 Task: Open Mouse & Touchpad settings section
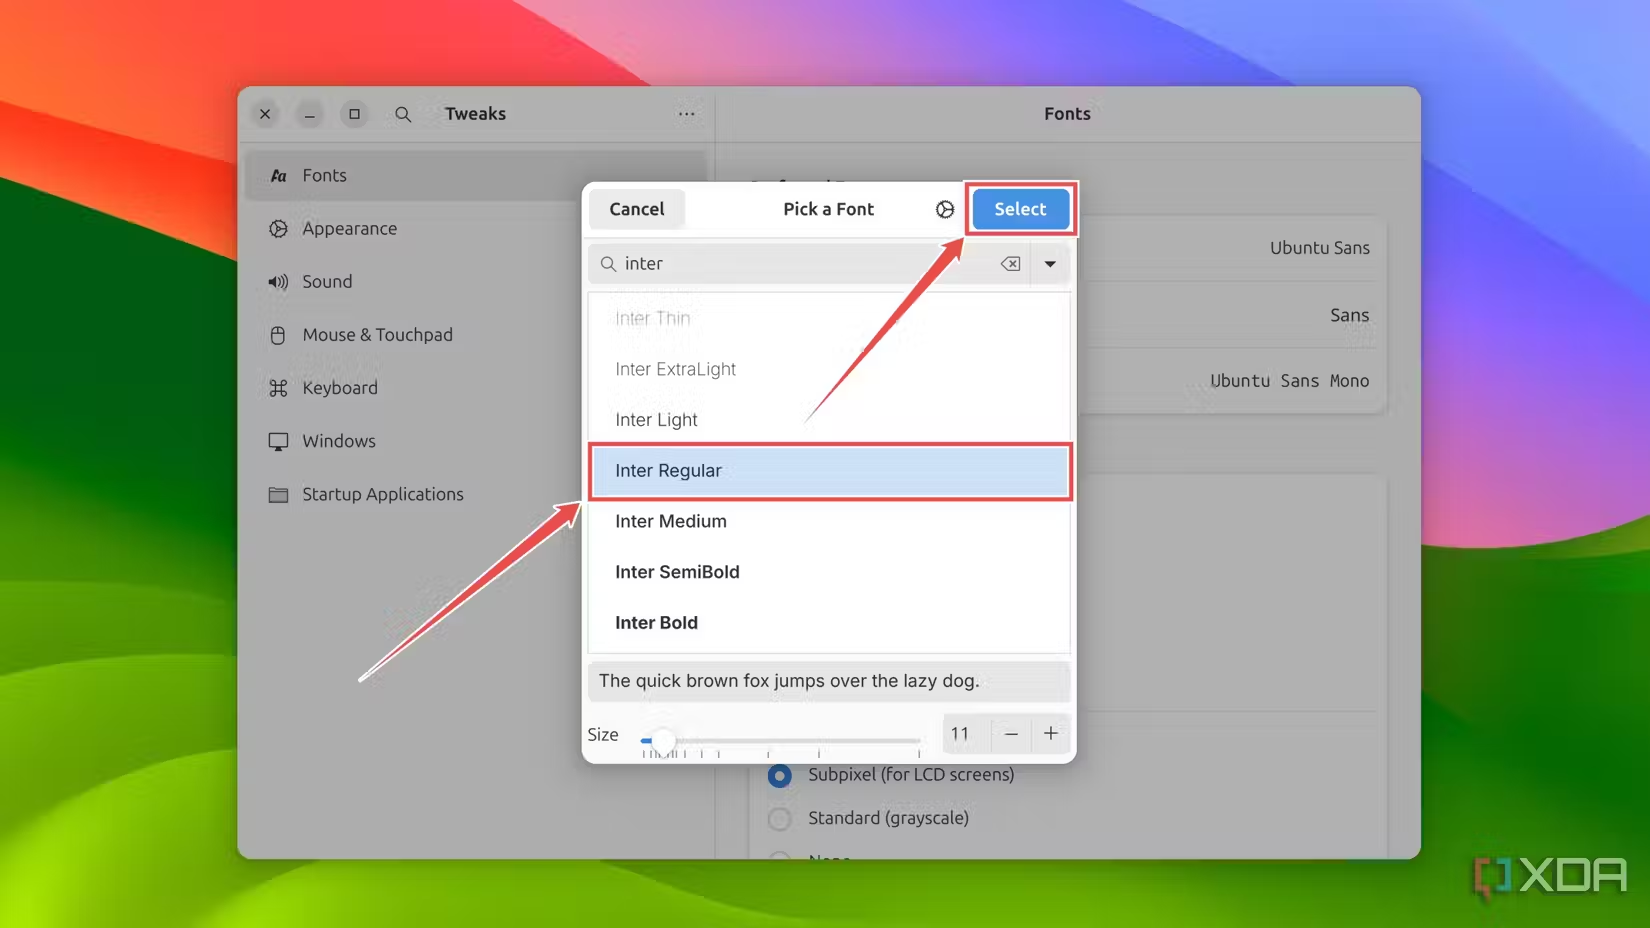pyautogui.click(x=377, y=335)
